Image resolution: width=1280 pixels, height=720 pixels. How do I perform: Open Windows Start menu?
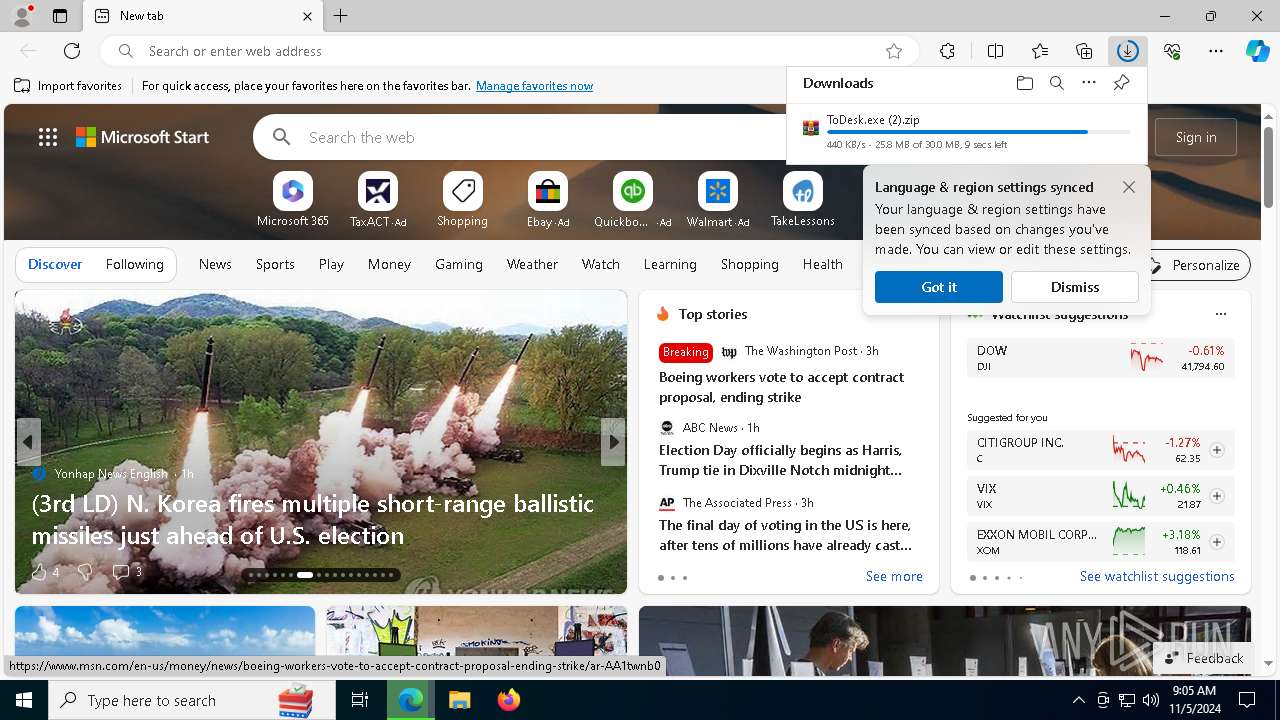(x=24, y=700)
